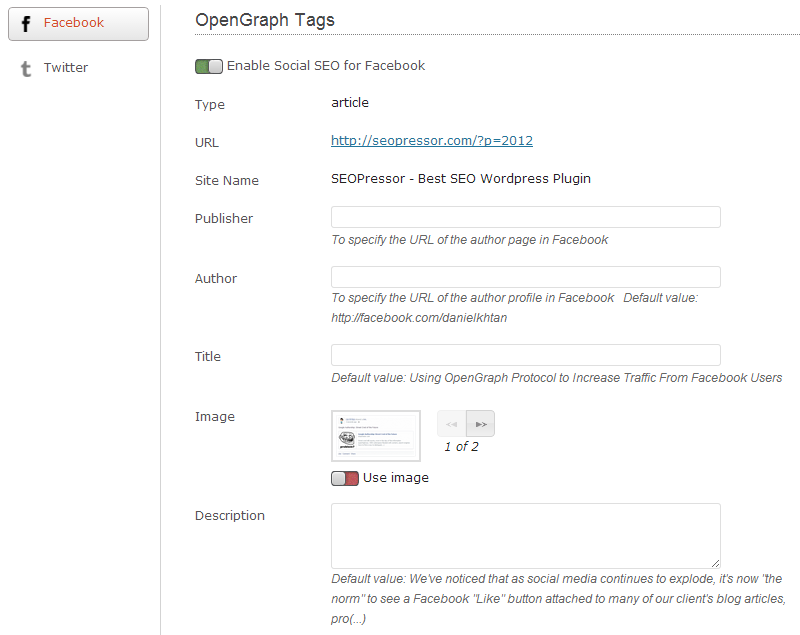Click the 'Type' field label
The image size is (800, 635).
tap(210, 105)
